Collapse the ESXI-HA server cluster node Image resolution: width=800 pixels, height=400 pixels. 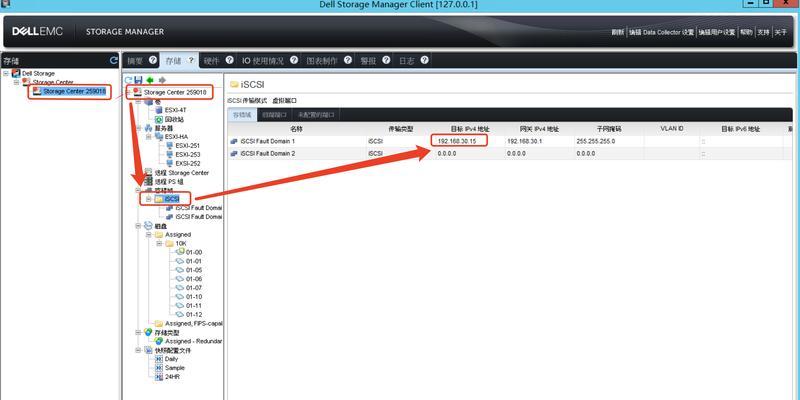click(x=148, y=137)
